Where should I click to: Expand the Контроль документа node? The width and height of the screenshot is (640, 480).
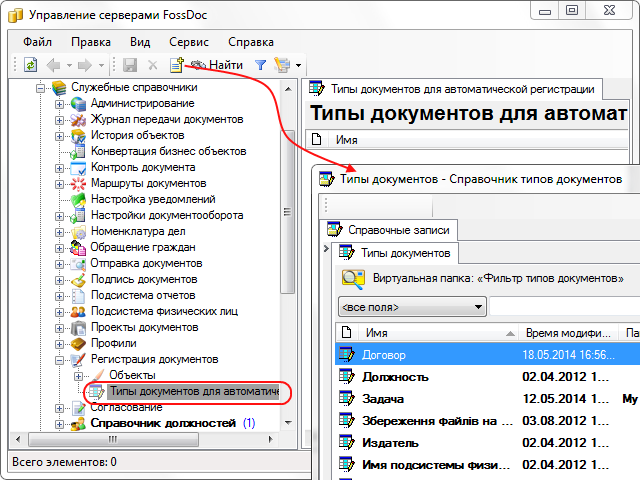coord(60,168)
